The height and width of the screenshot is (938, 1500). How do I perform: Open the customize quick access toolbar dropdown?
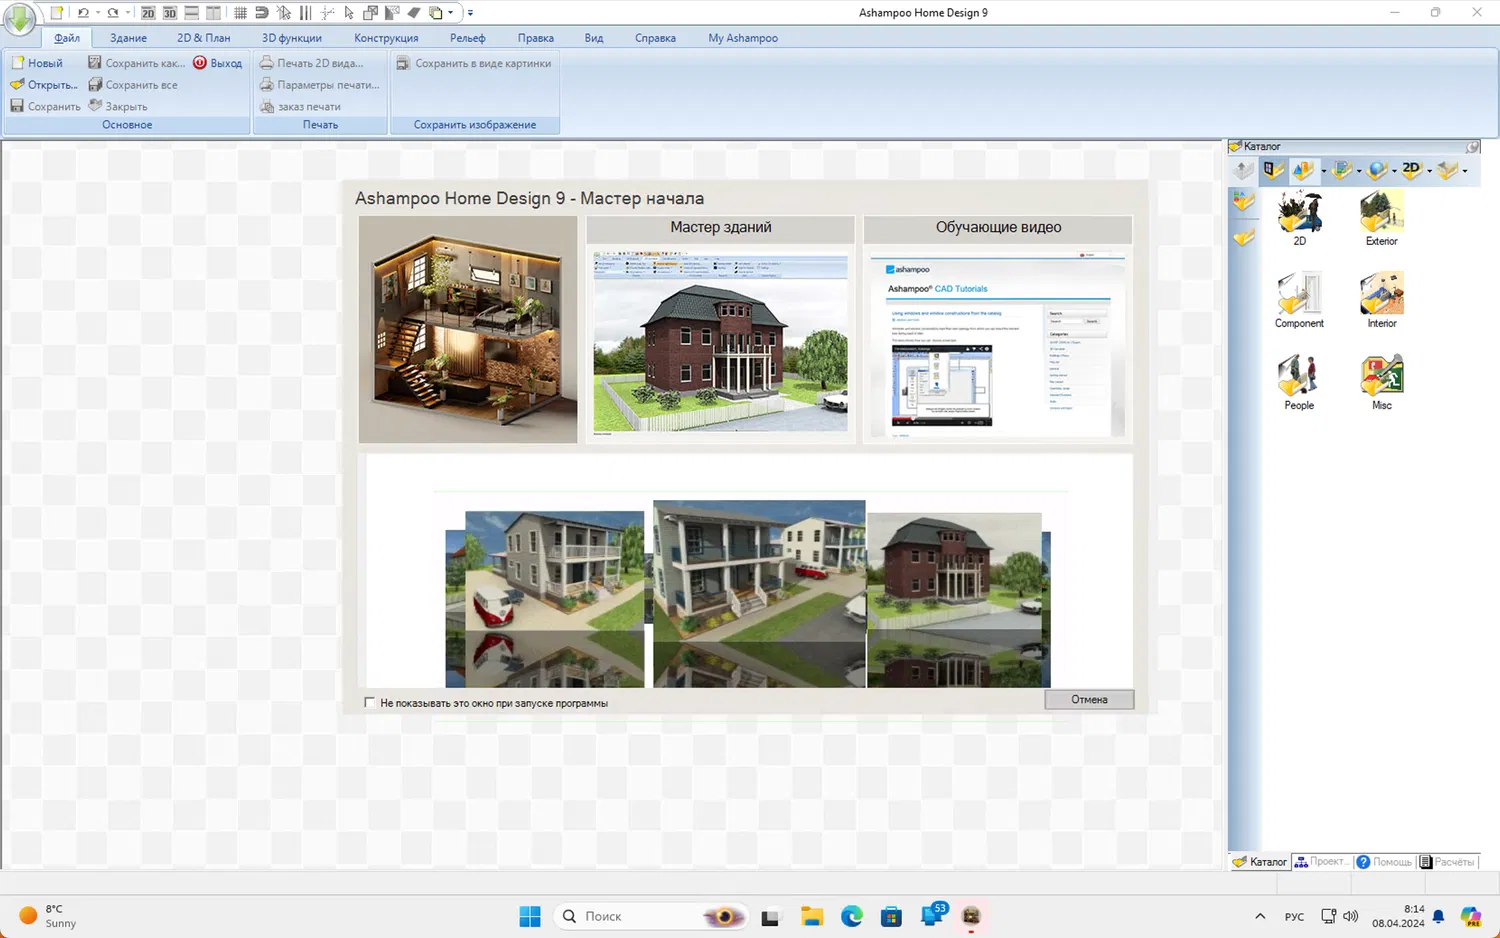pyautogui.click(x=470, y=13)
